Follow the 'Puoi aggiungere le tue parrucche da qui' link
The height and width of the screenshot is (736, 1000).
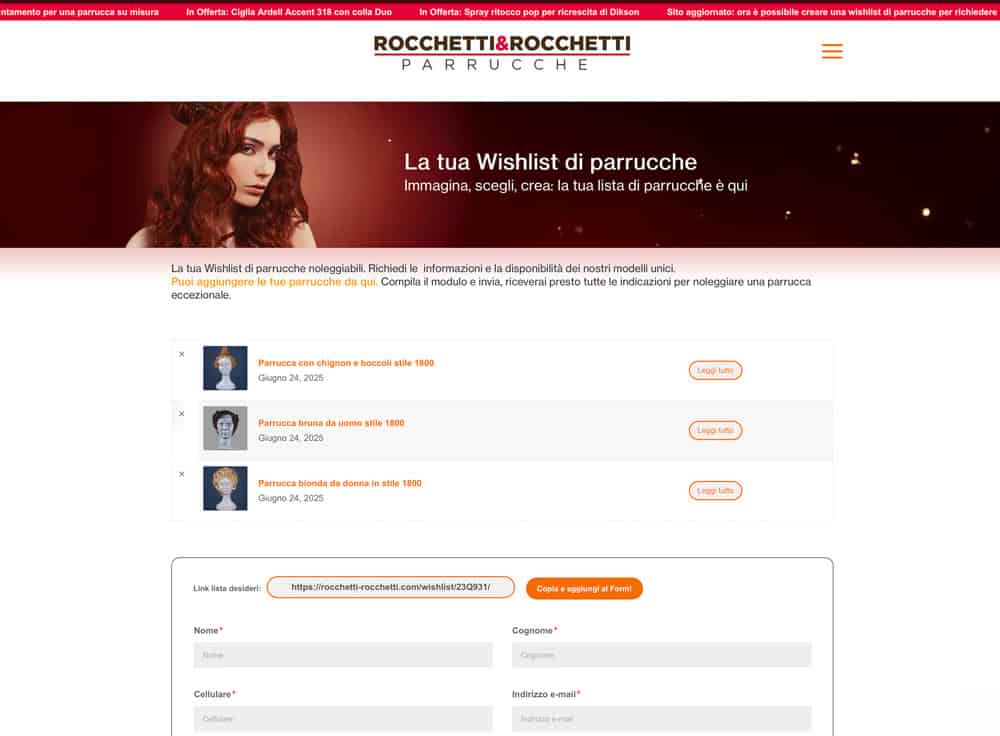274,282
